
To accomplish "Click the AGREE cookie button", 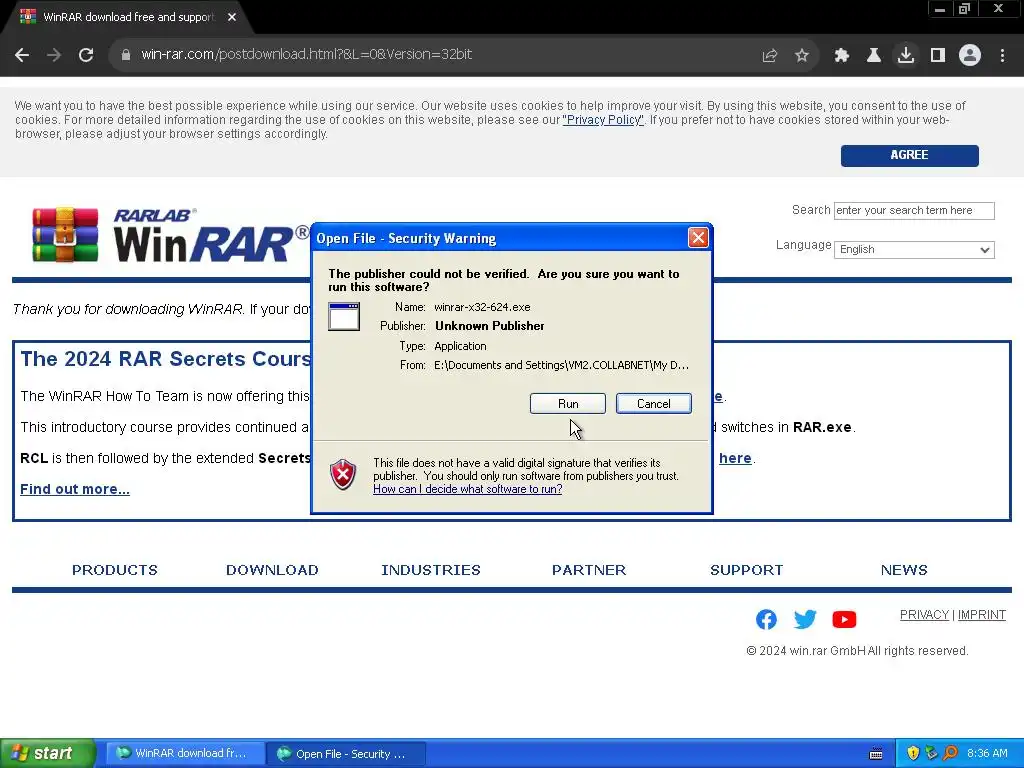I will 909,155.
